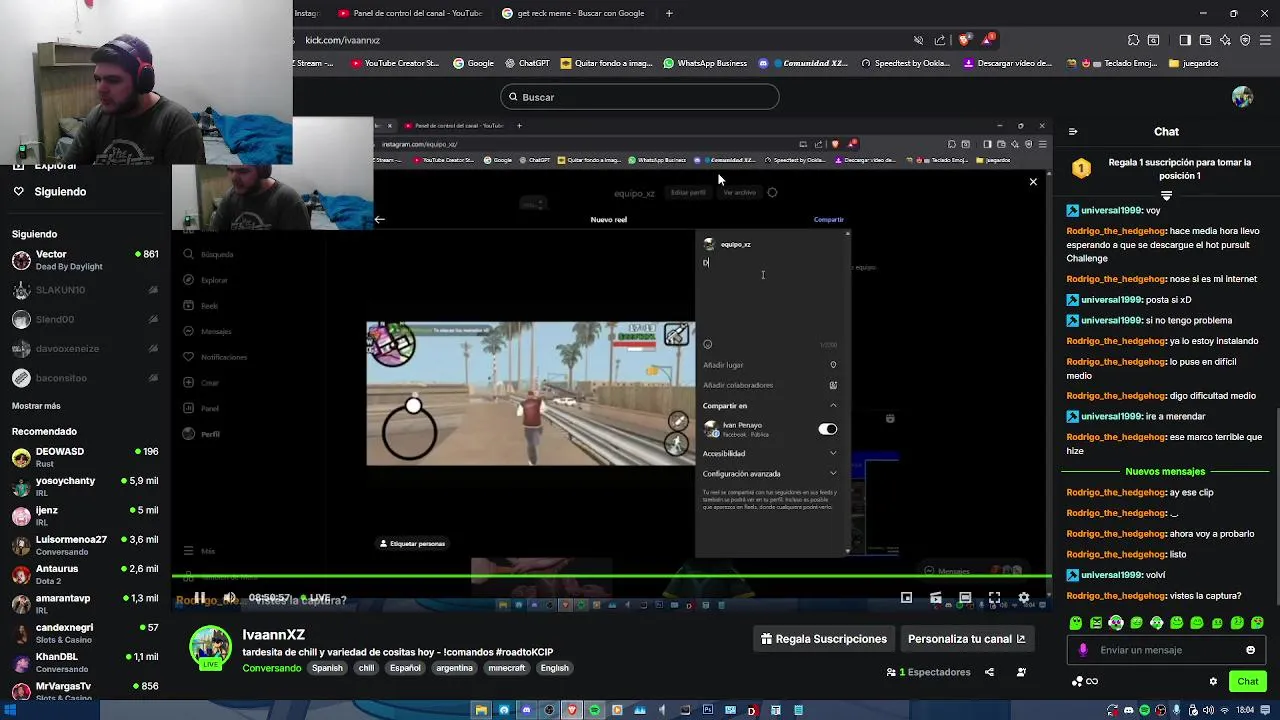The height and width of the screenshot is (720, 1280).
Task: Jump to Nuevos mensajes in chat
Action: [x=1165, y=471]
